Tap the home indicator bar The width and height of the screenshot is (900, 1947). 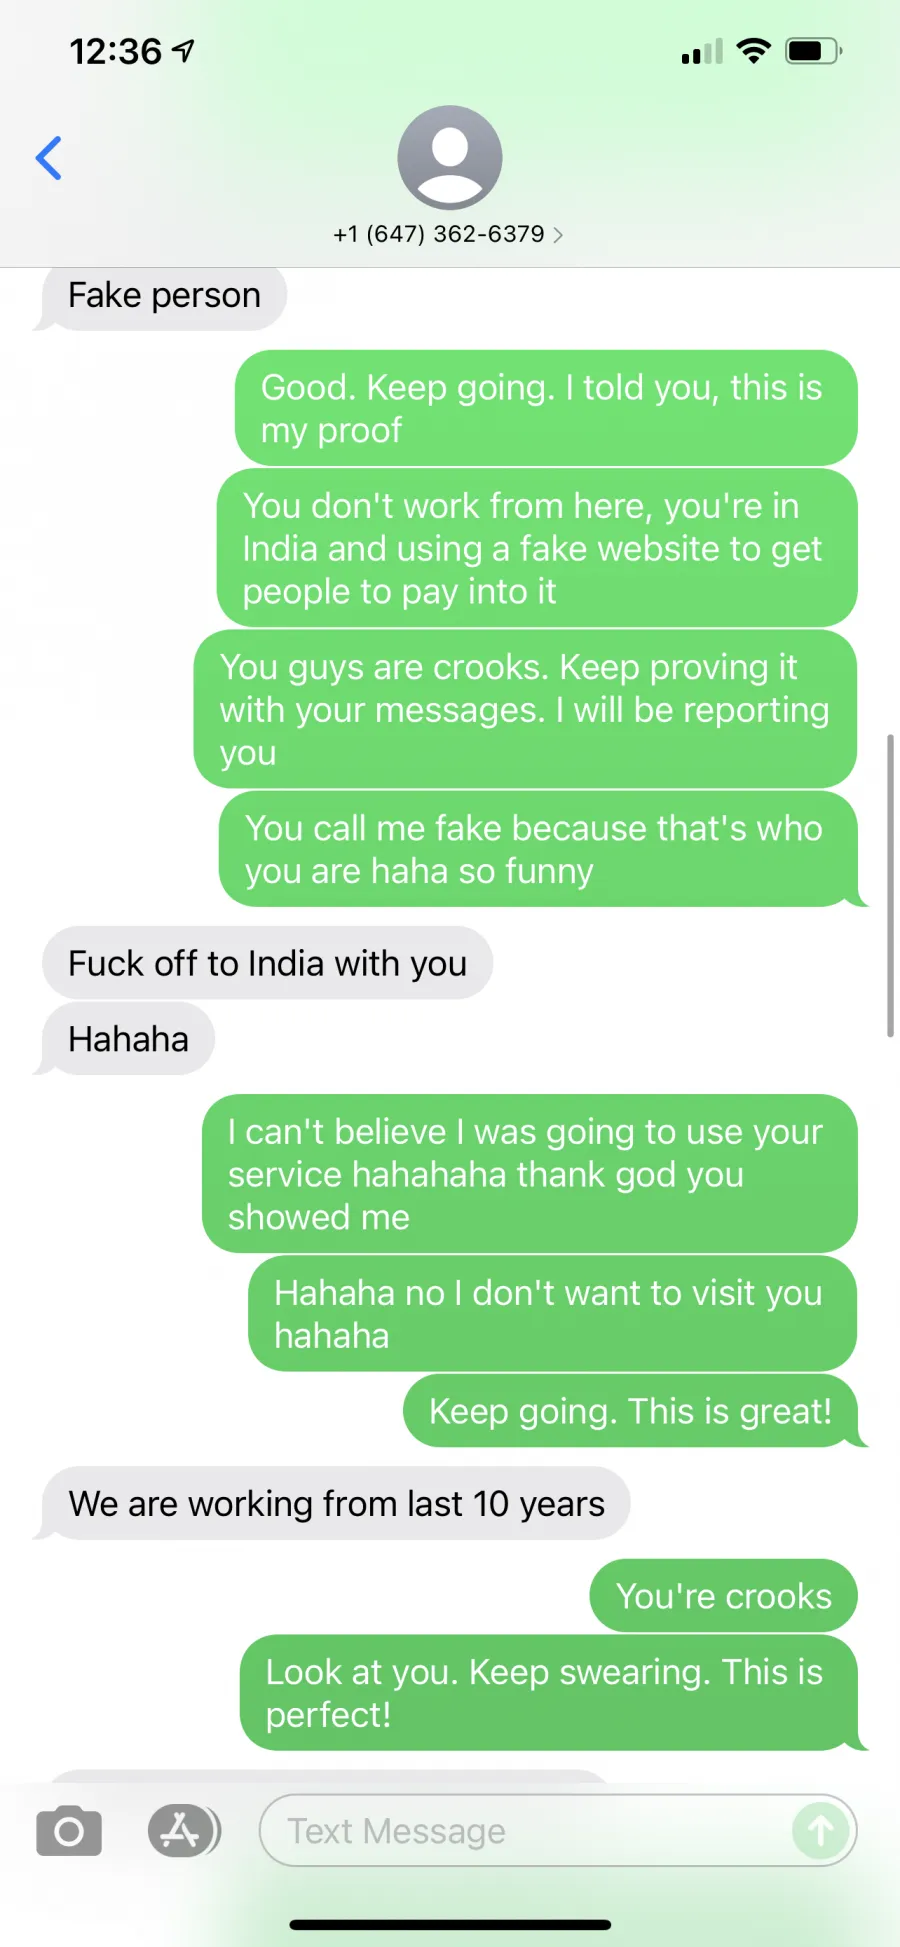point(450,1924)
